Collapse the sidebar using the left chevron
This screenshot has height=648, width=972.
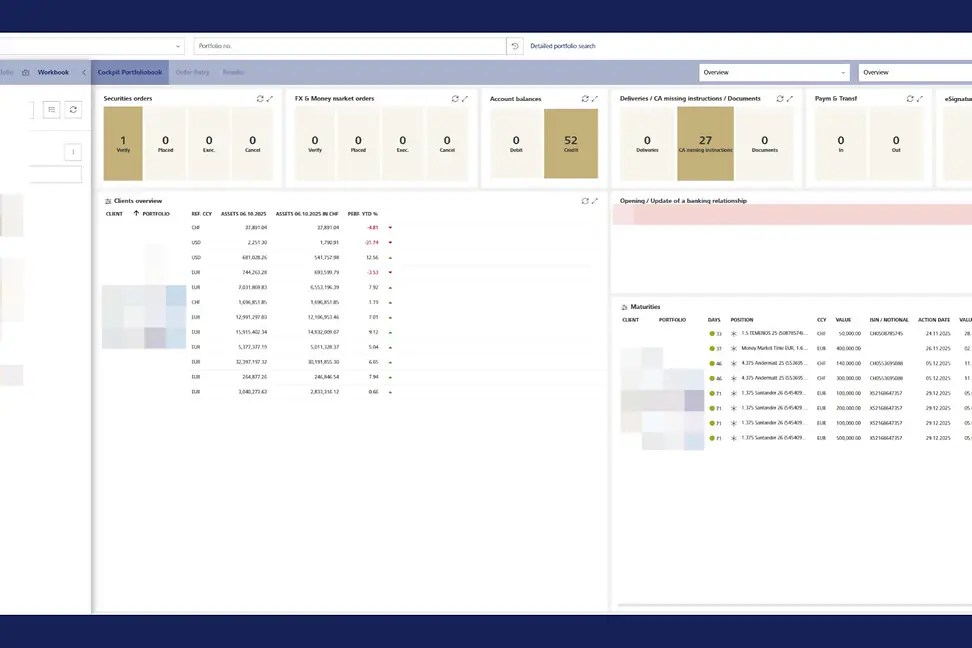84,72
